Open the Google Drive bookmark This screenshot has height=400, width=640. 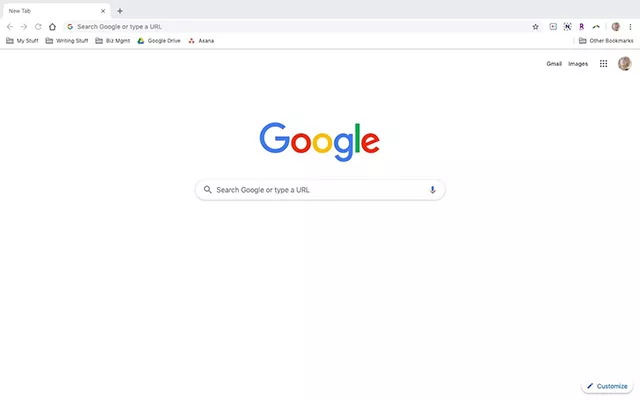pyautogui.click(x=159, y=41)
